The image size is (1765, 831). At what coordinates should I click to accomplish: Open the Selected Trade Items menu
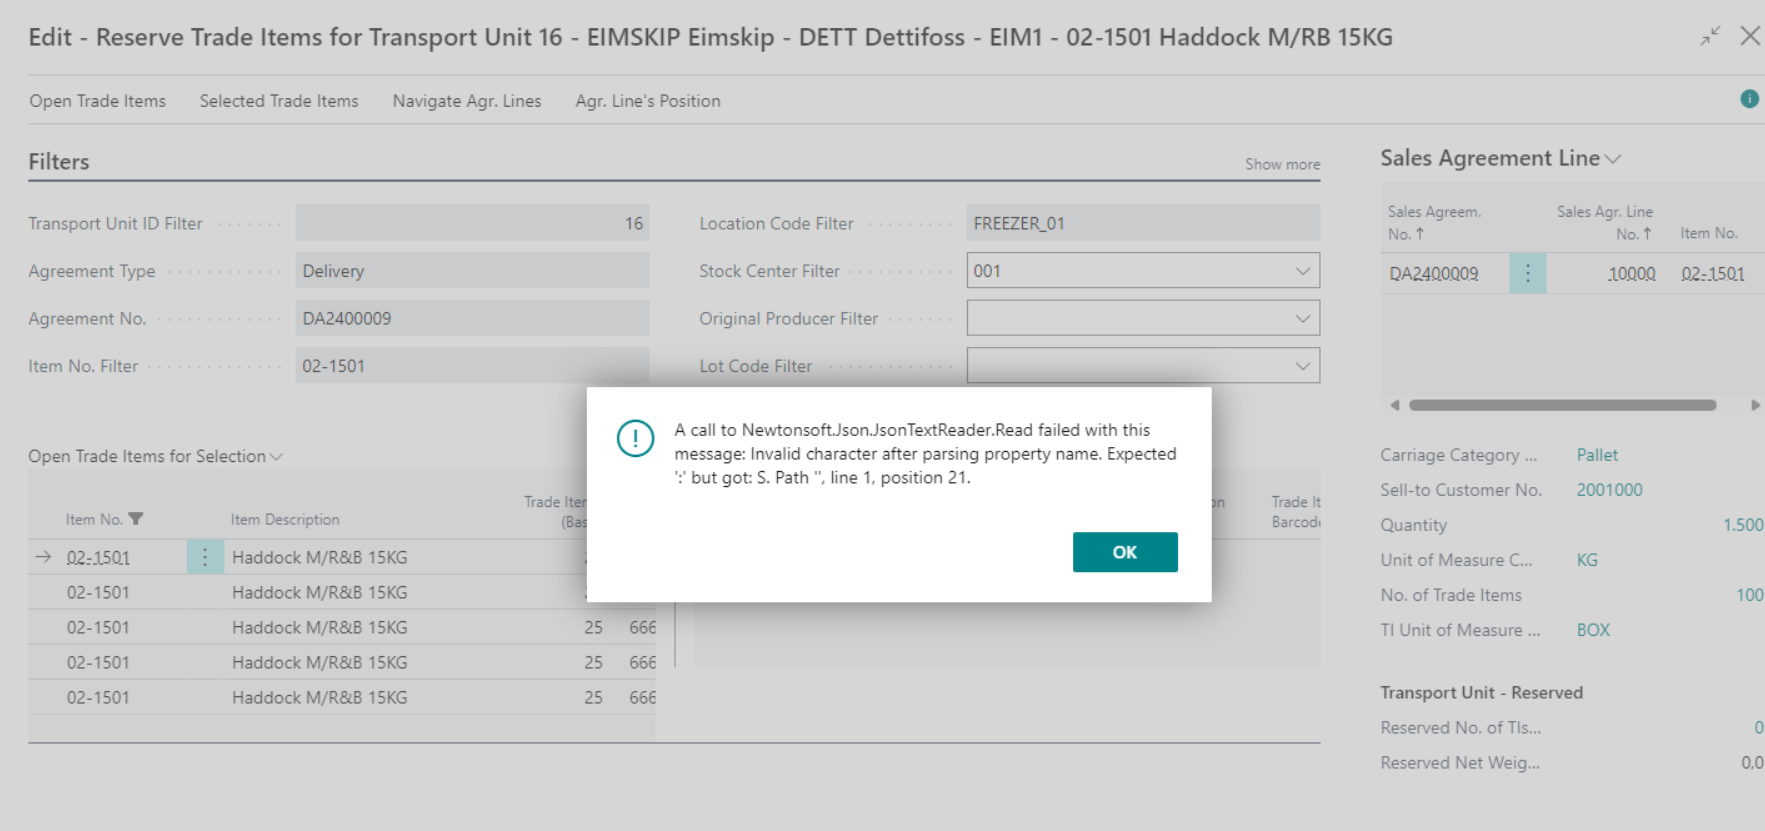278,101
